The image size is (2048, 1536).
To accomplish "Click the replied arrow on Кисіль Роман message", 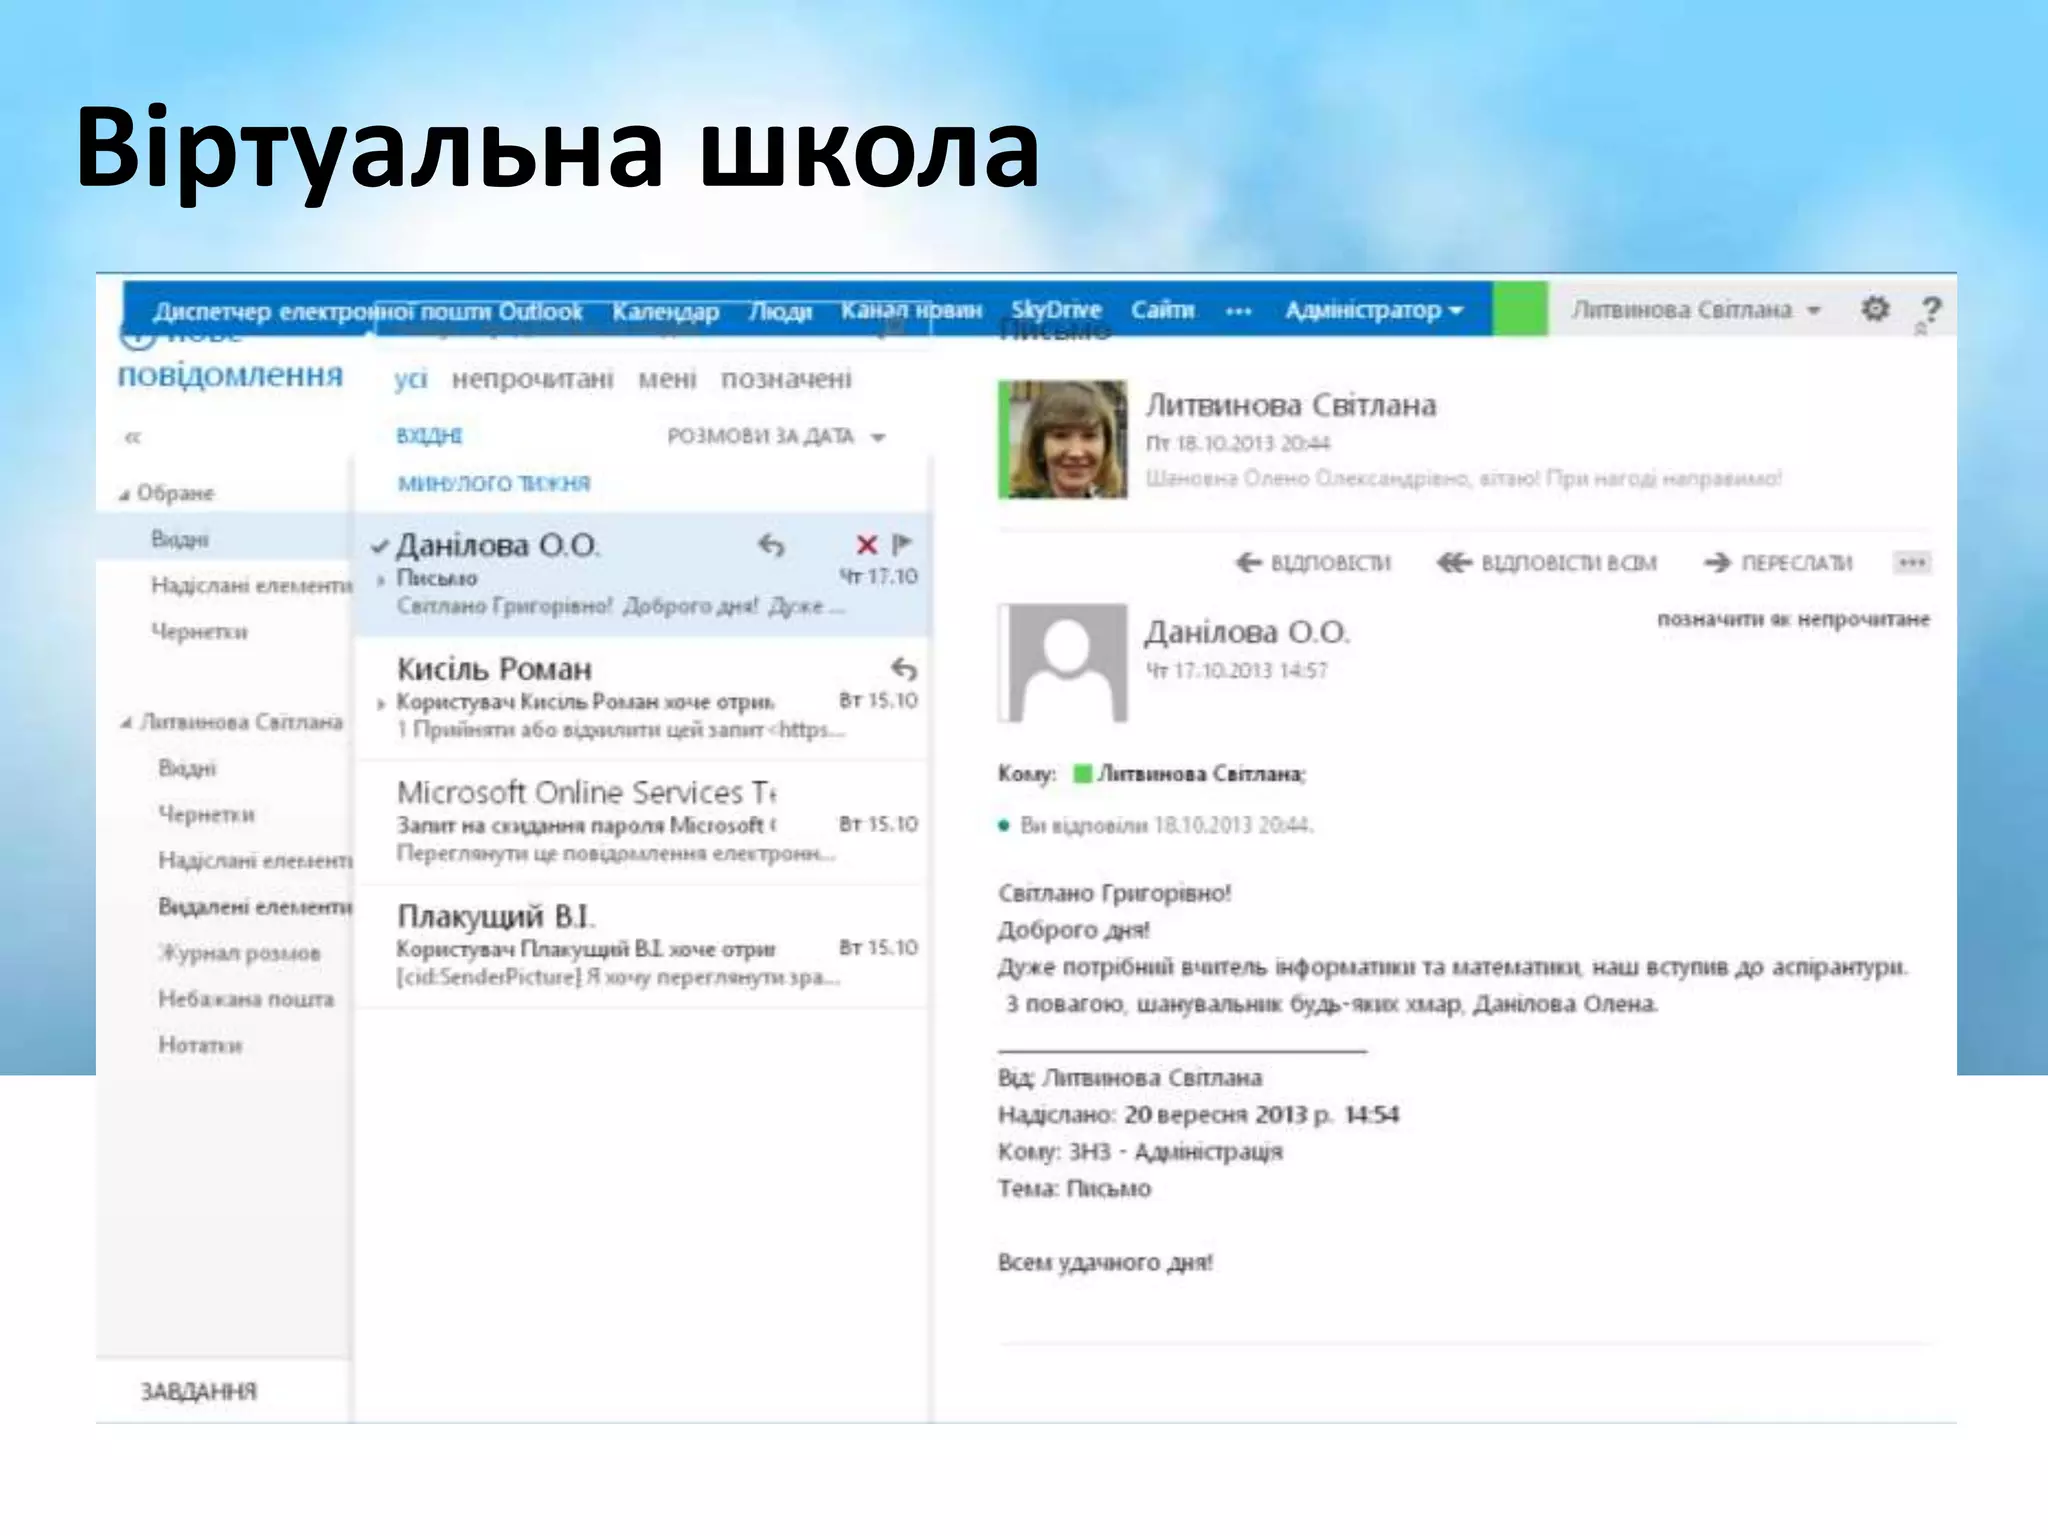I will [904, 668].
